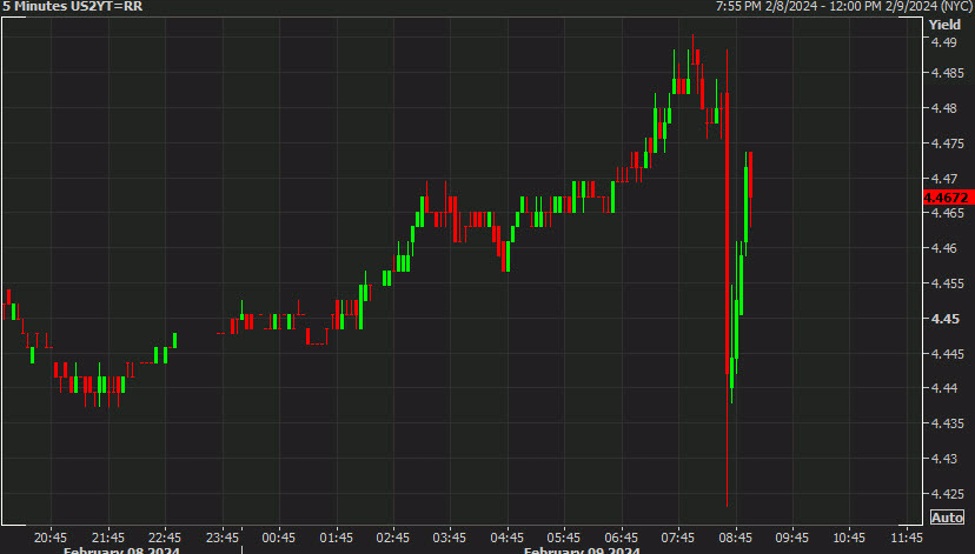Click the bold 4.45 yield axis label

(944, 319)
